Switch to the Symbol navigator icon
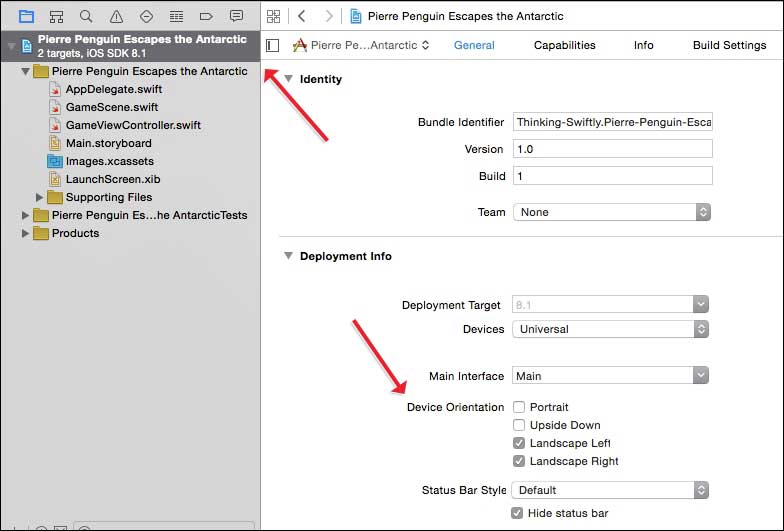This screenshot has height=531, width=784. 56,16
